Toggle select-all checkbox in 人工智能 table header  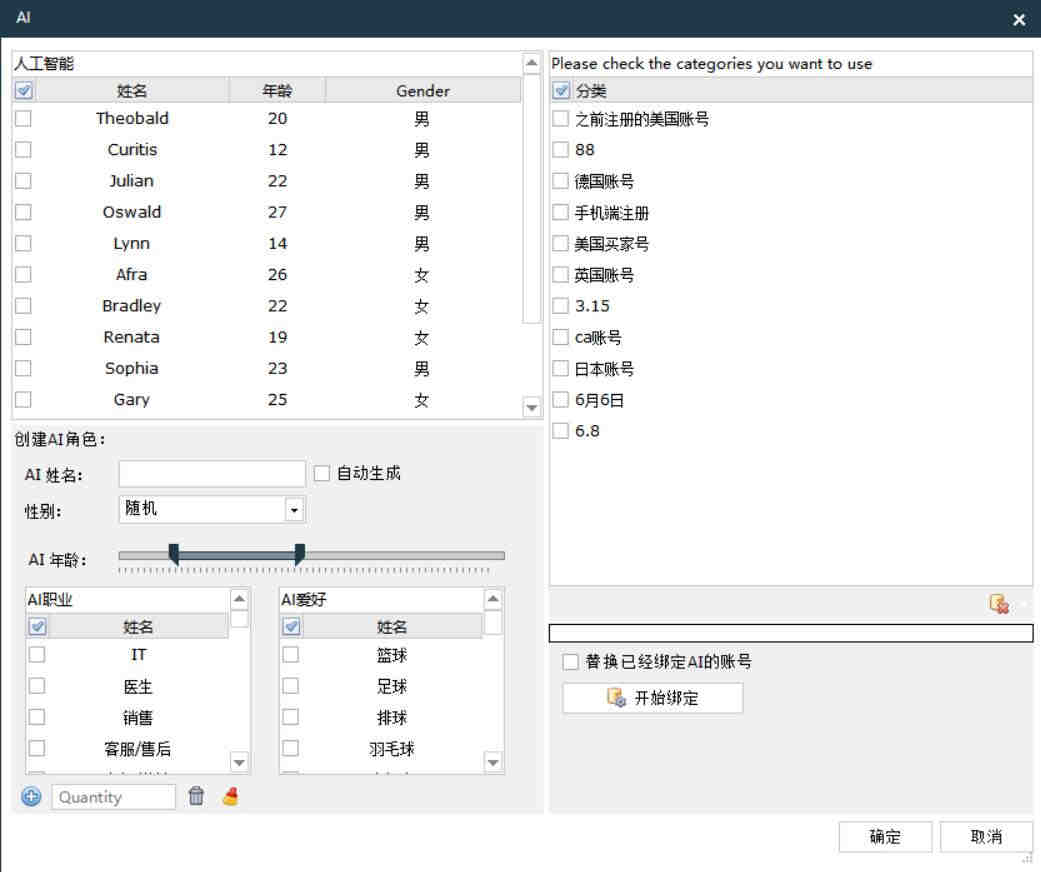(25, 91)
